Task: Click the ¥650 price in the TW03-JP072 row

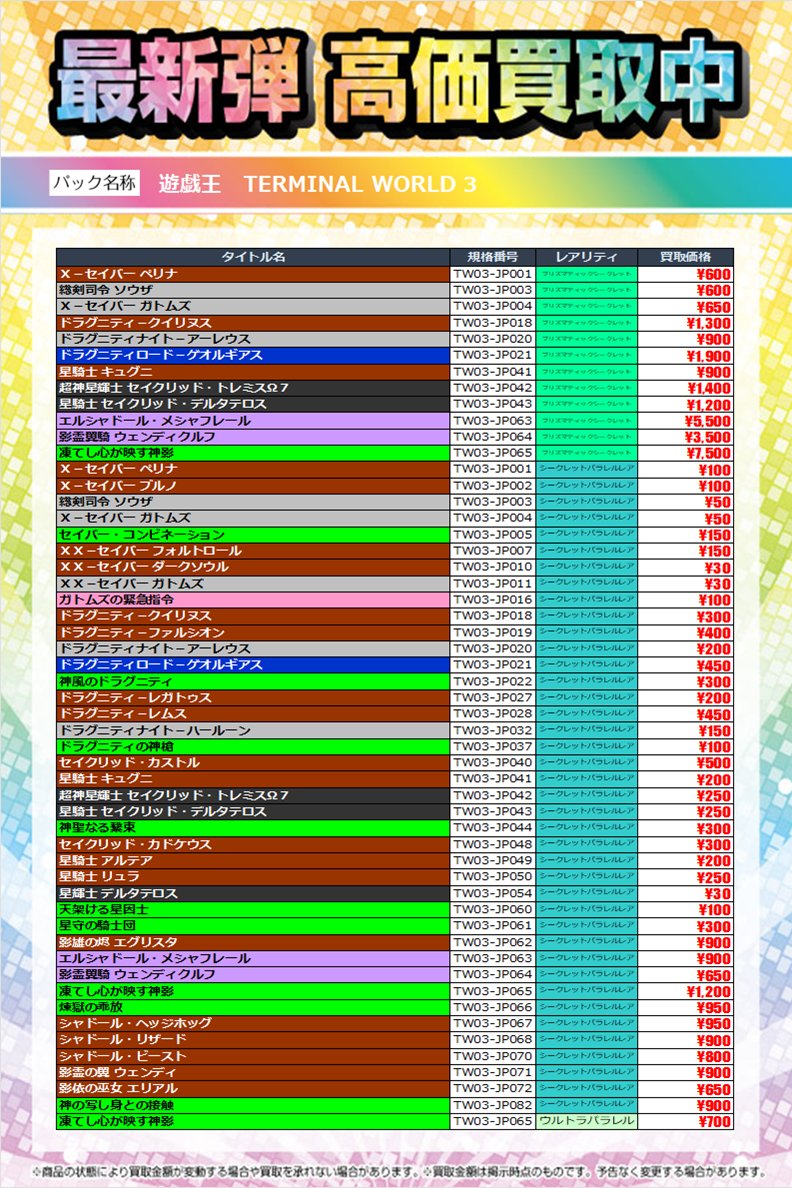Action: click(x=685, y=1088)
